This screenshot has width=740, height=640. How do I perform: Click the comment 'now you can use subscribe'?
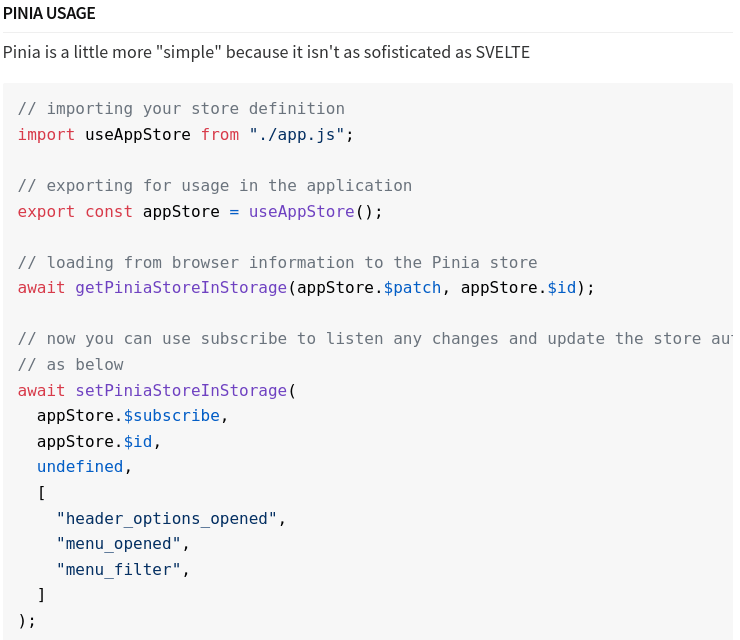coord(375,339)
